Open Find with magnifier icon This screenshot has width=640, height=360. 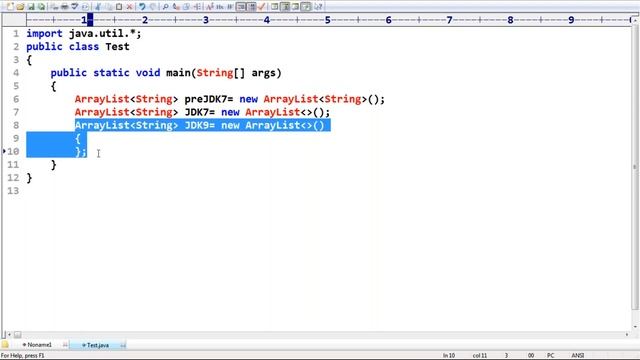tap(165, 7)
